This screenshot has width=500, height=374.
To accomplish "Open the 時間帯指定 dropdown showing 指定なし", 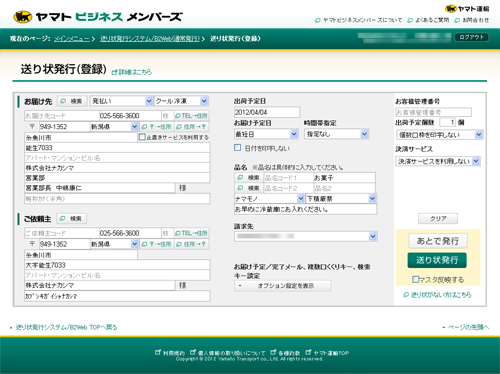I will [337, 134].
